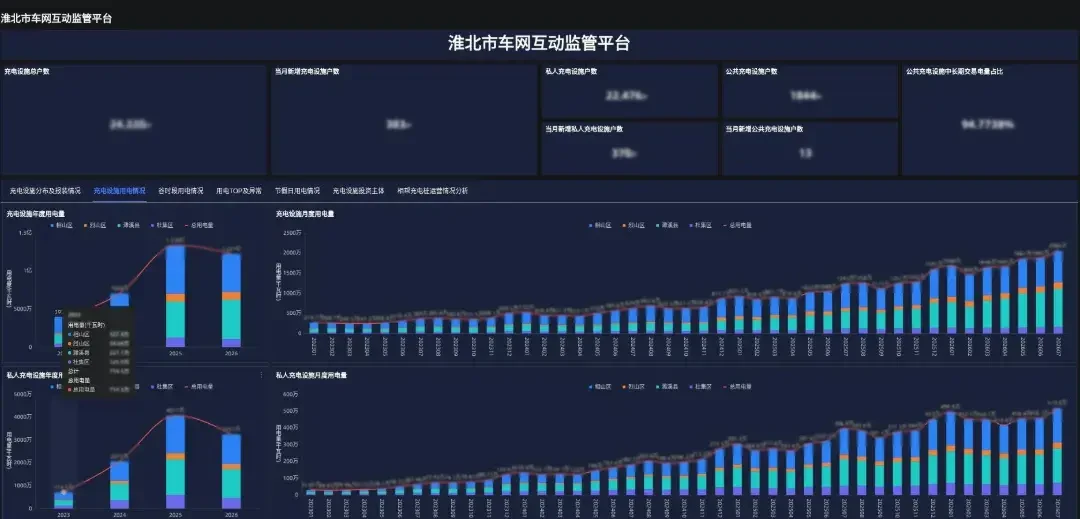The image size is (1080, 519).
Task: Click the rightmost bar in 充电设施月度用电量 chart
Action: click(x=1058, y=292)
